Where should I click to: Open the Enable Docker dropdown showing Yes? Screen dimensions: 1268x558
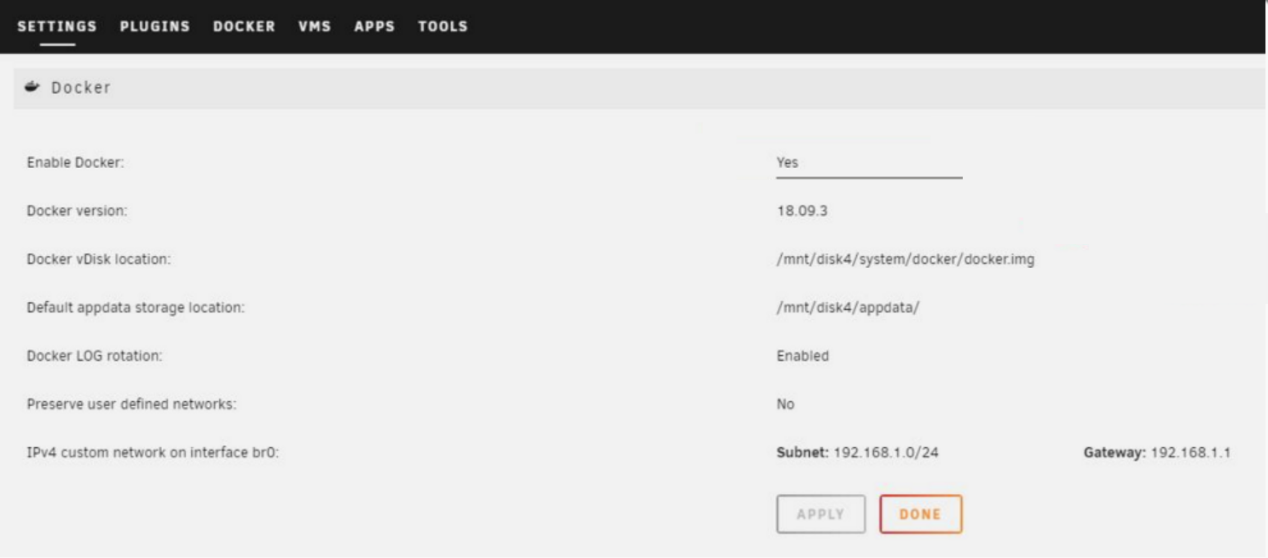[x=868, y=163]
